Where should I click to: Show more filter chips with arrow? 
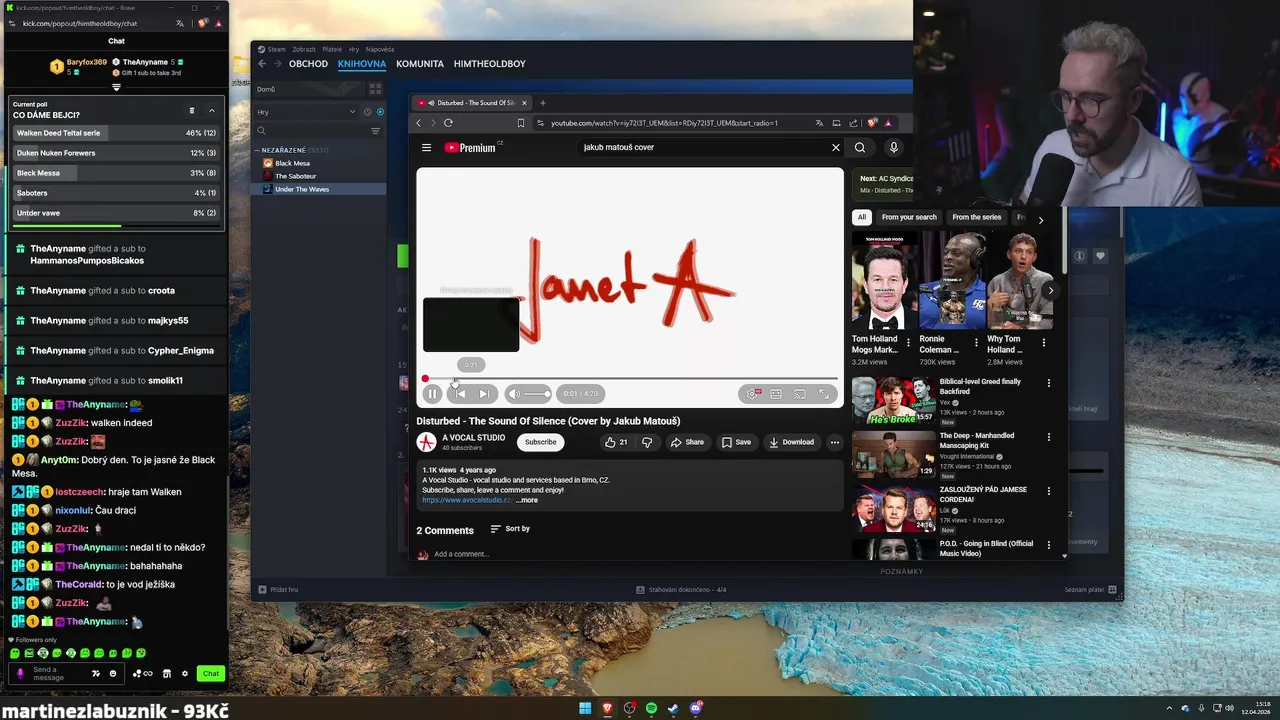point(1040,220)
